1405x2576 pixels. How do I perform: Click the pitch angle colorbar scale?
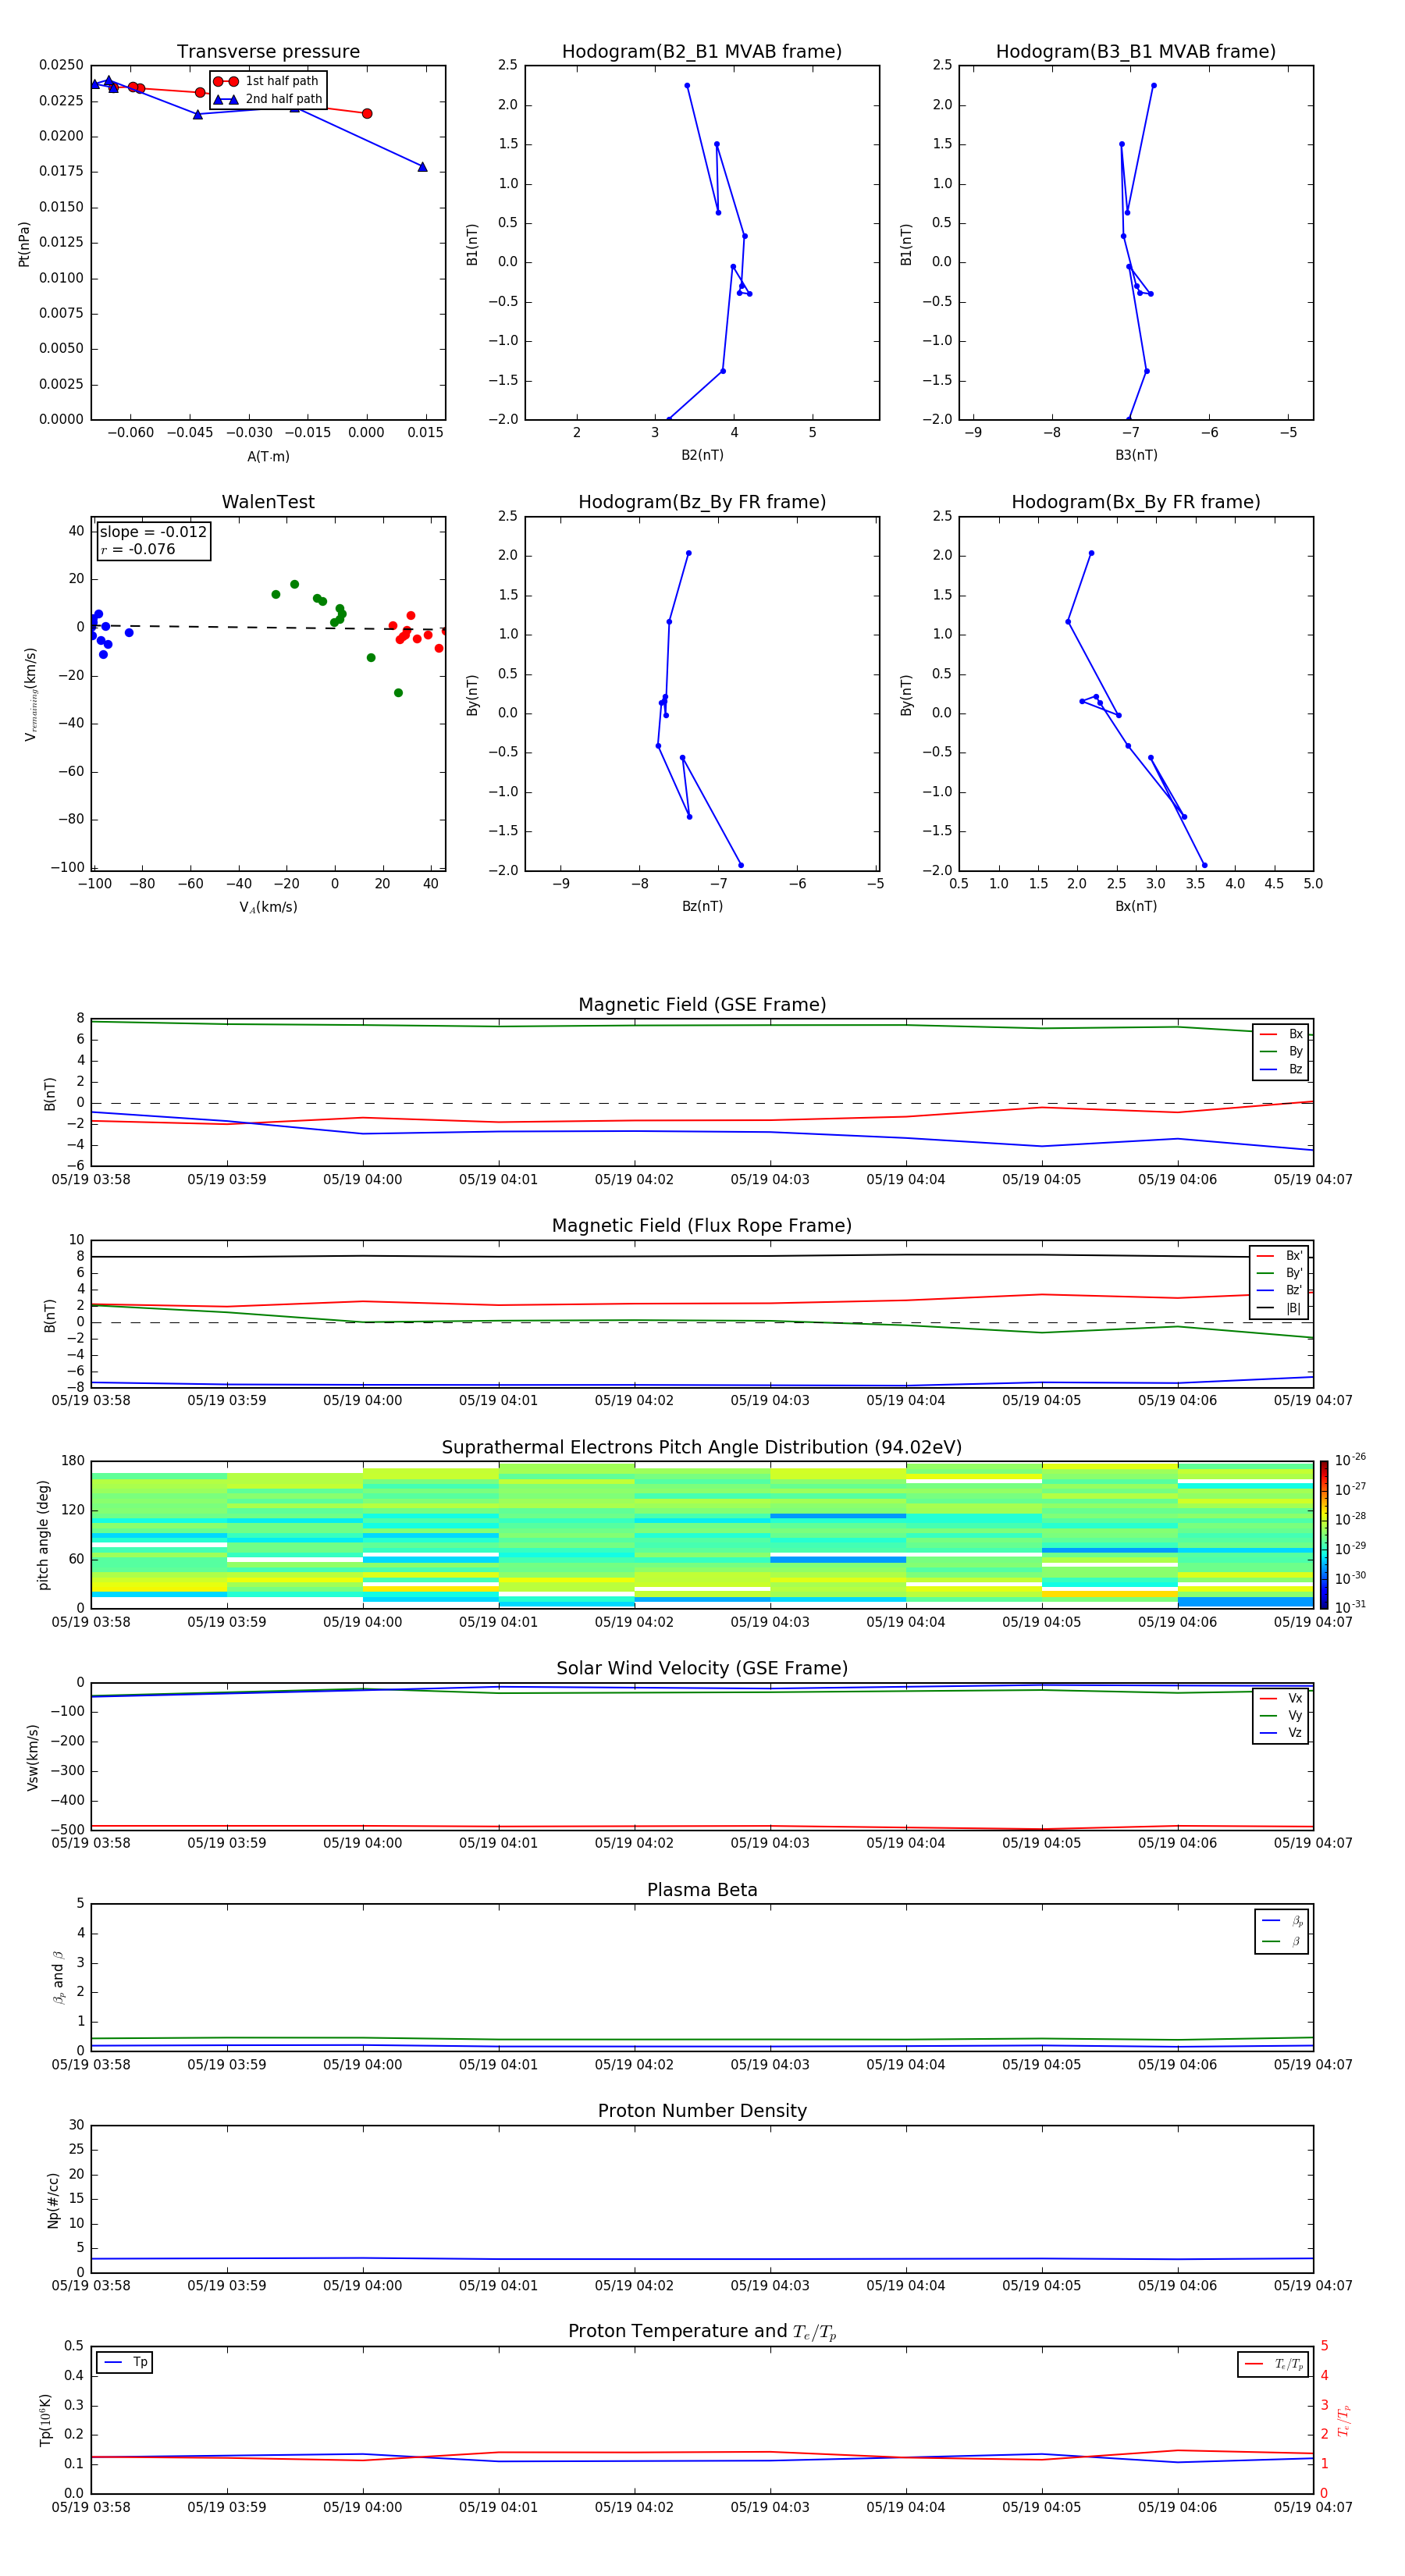click(x=1323, y=1533)
